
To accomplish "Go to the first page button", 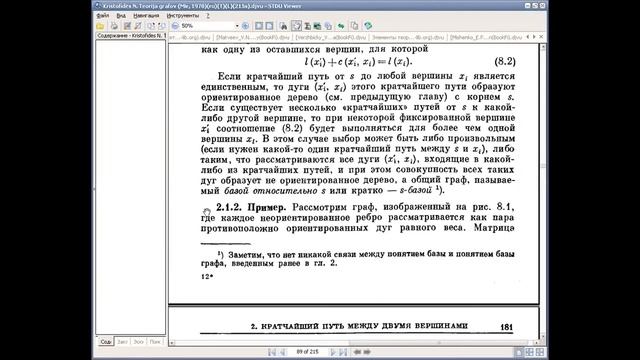I will pyautogui.click(x=272, y=352).
